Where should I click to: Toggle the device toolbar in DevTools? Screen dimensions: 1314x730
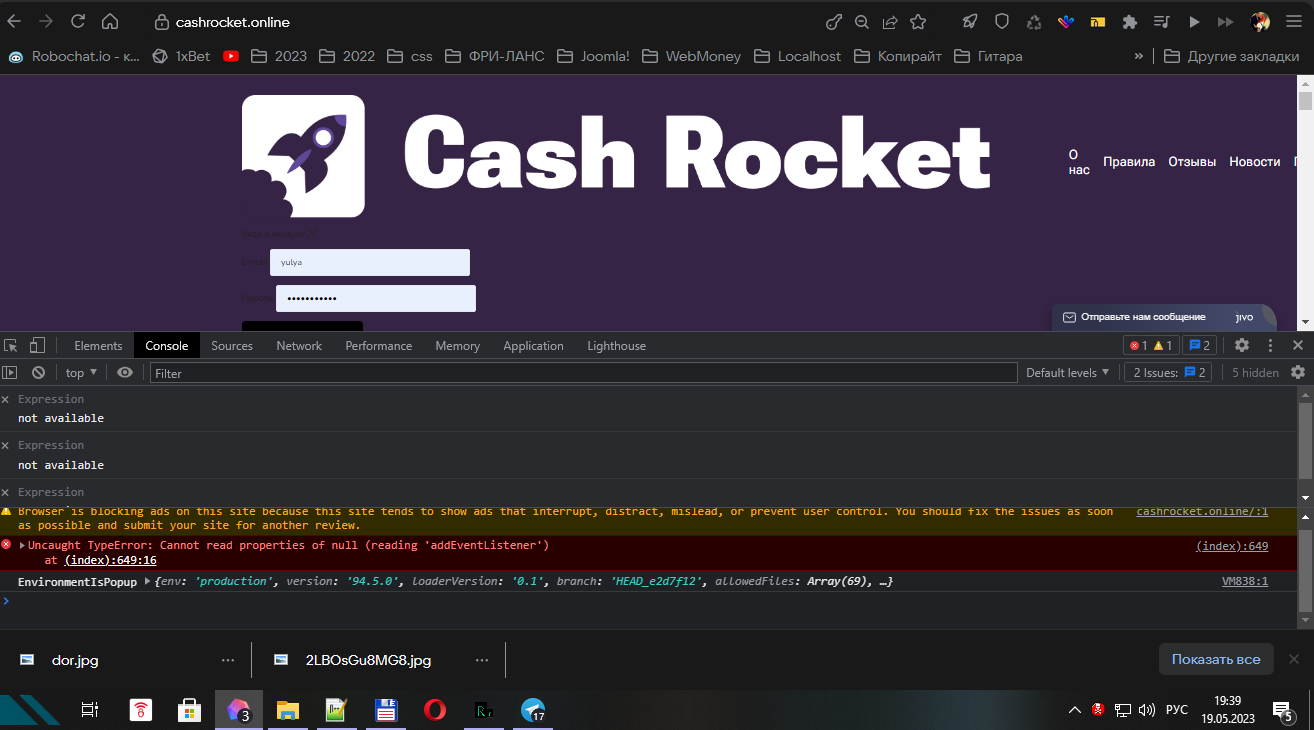click(x=37, y=345)
